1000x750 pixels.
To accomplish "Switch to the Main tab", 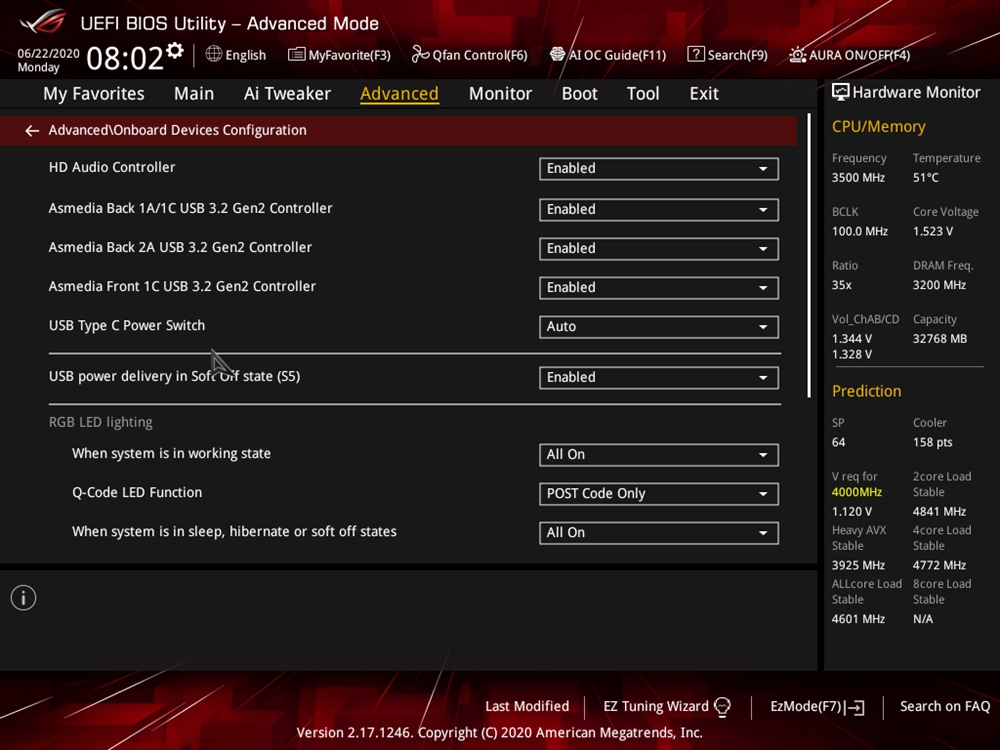I will coord(194,94).
